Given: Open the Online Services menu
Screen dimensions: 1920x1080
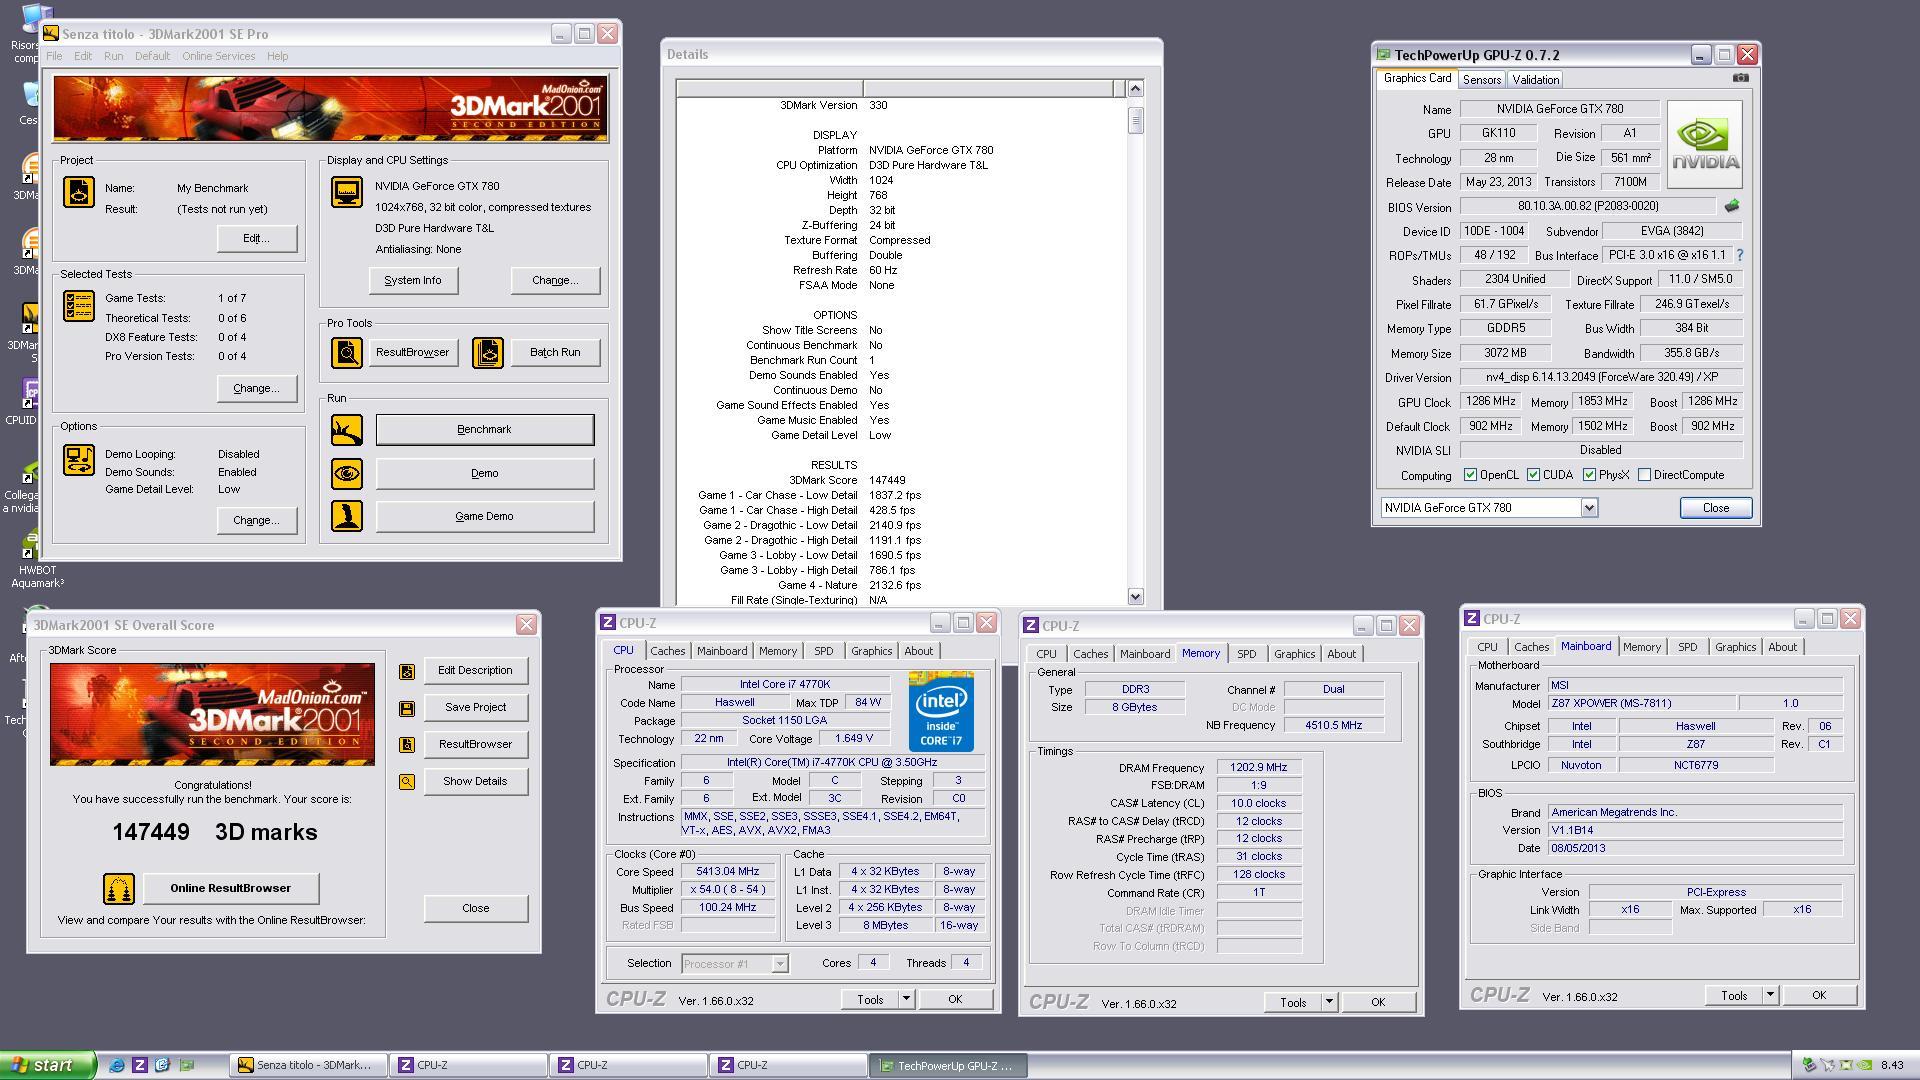Looking at the screenshot, I should click(218, 56).
